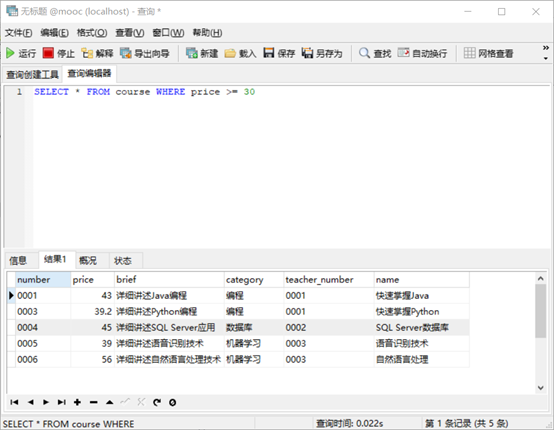The width and height of the screenshot is (554, 430).
Task: Open the Find (查找) magnifier tool
Action: point(375,53)
